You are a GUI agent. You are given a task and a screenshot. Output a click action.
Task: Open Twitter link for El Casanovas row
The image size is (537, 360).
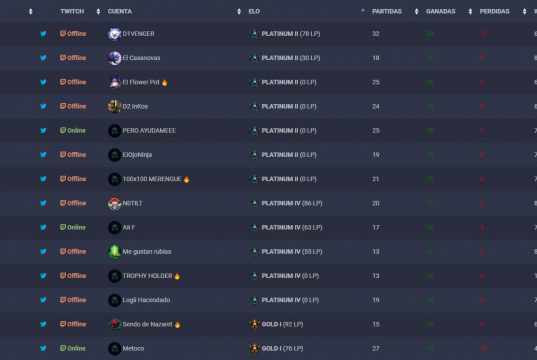[x=43, y=58]
